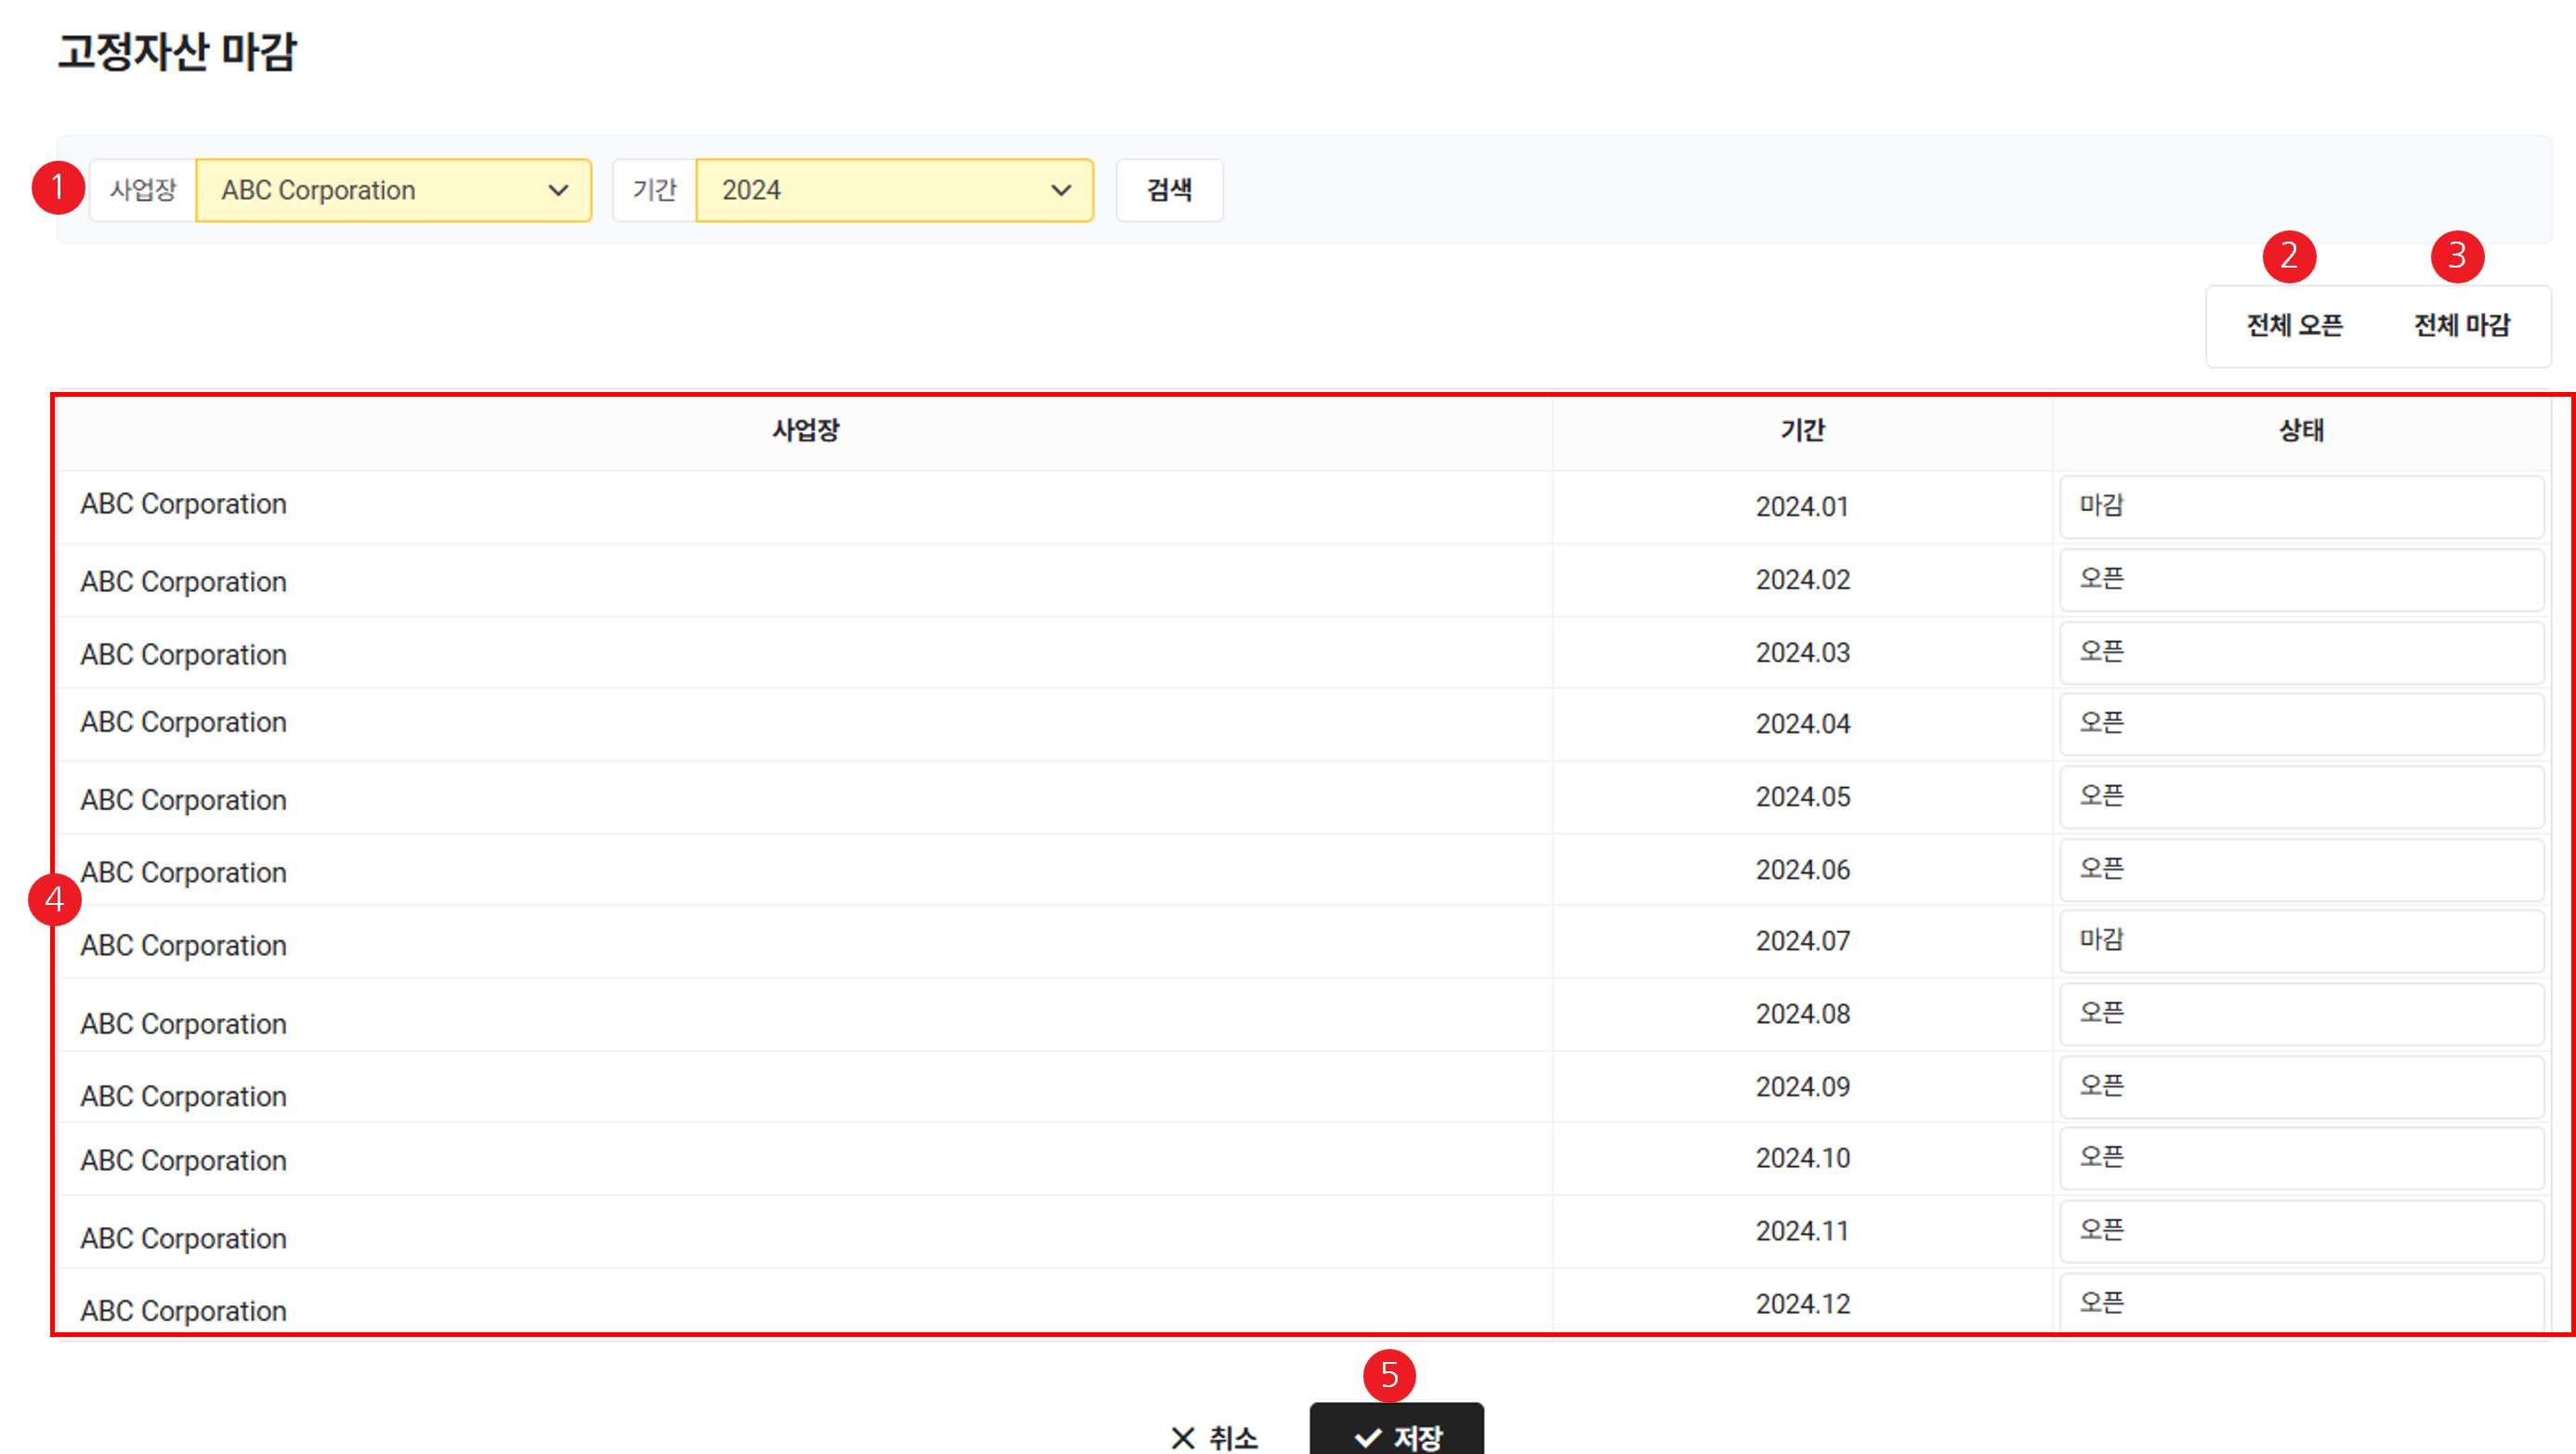Click the 전체 오픈 button
Screen dimensions: 2576x1454
[x=2294, y=325]
